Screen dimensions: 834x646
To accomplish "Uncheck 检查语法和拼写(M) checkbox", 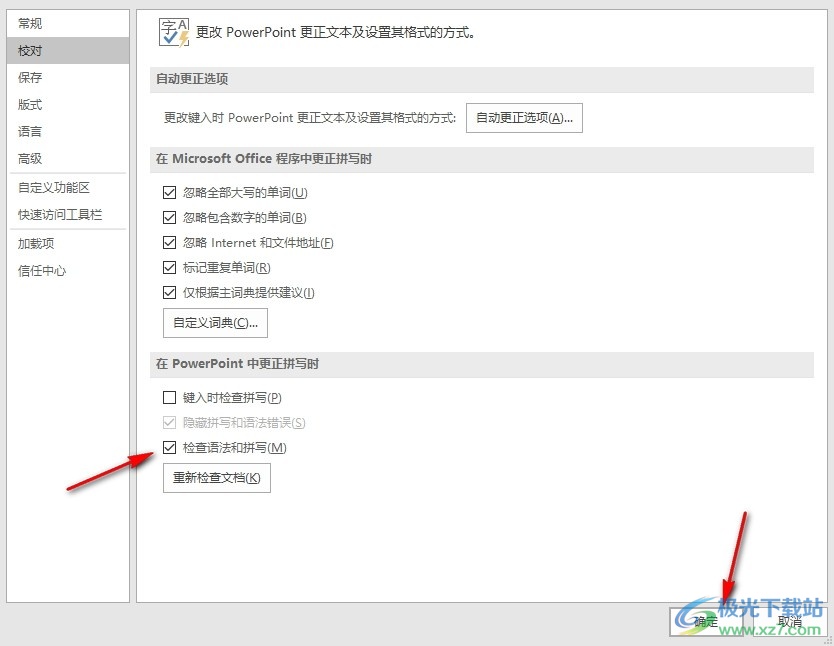I will [169, 448].
